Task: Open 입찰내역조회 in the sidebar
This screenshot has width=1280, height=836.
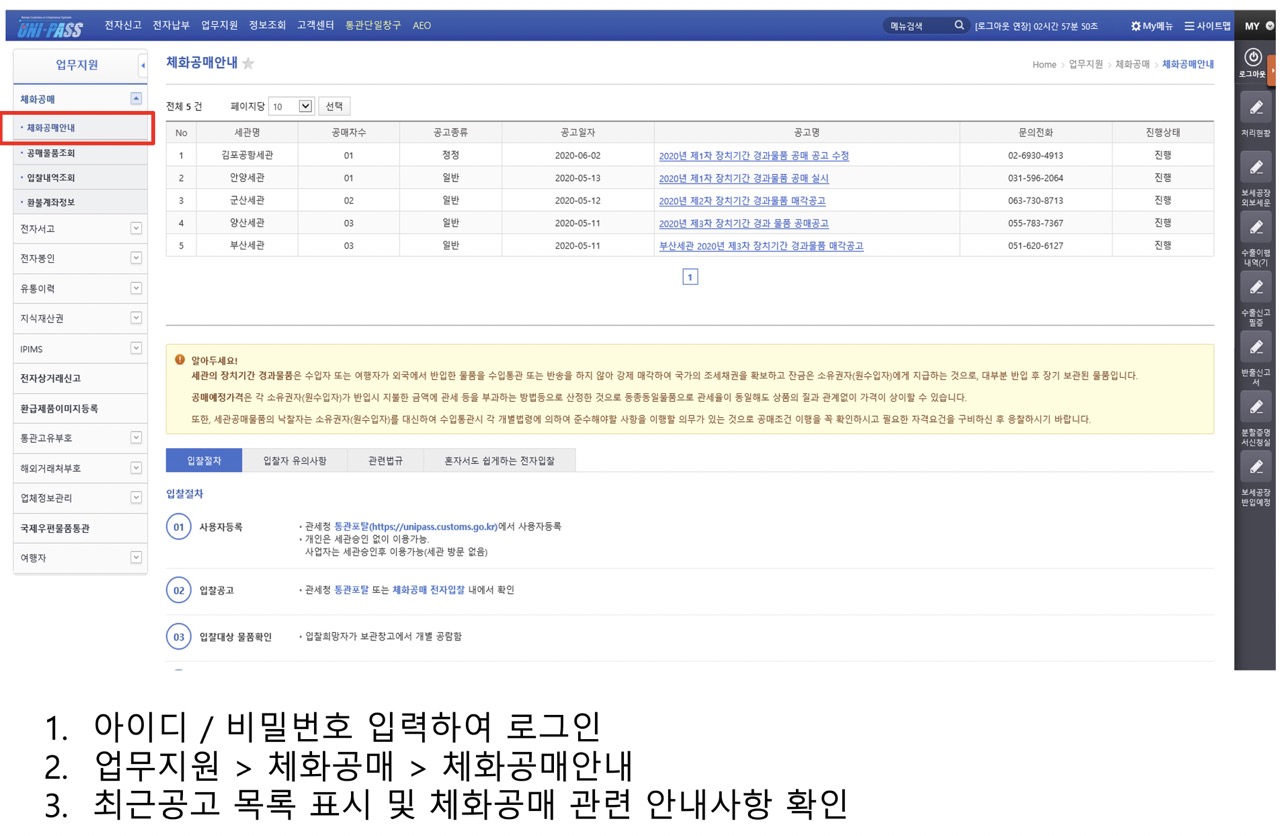Action: click(x=51, y=178)
